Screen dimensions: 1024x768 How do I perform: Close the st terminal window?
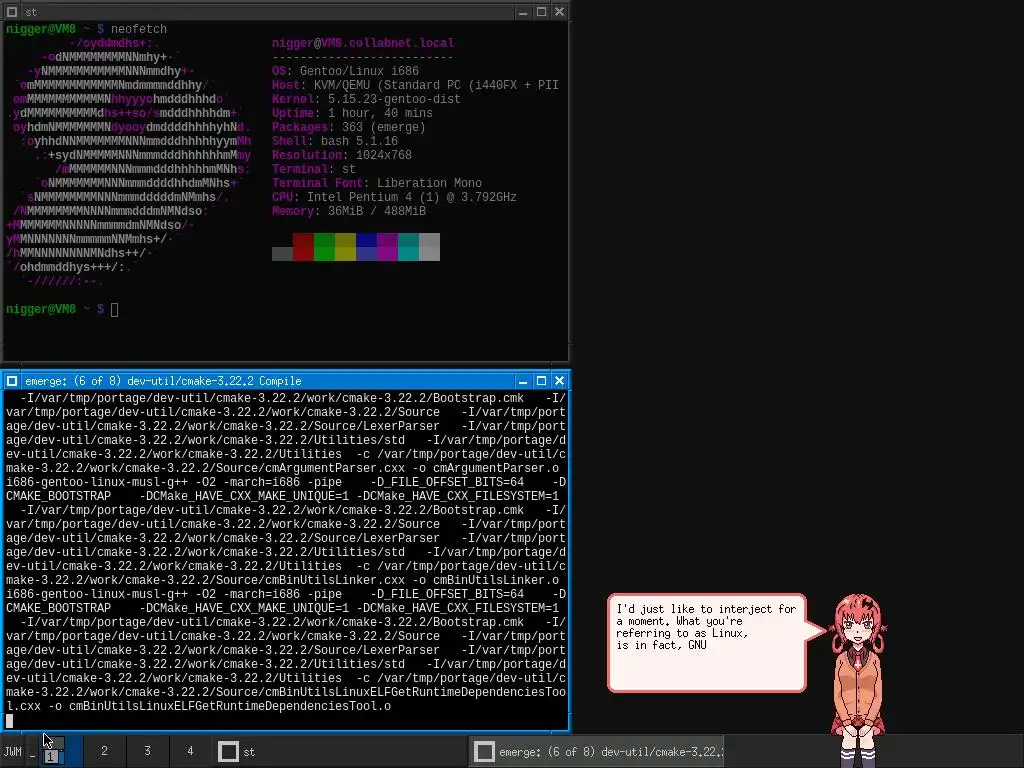[x=560, y=12]
